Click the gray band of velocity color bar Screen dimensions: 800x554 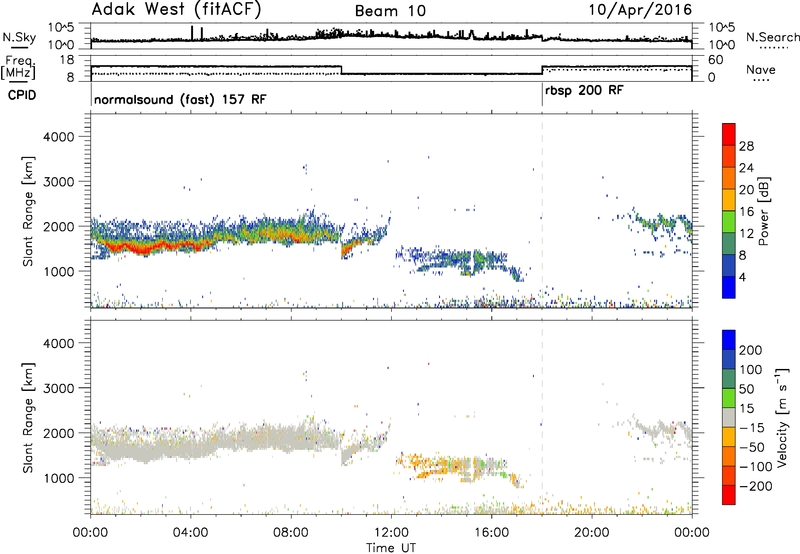[729, 417]
